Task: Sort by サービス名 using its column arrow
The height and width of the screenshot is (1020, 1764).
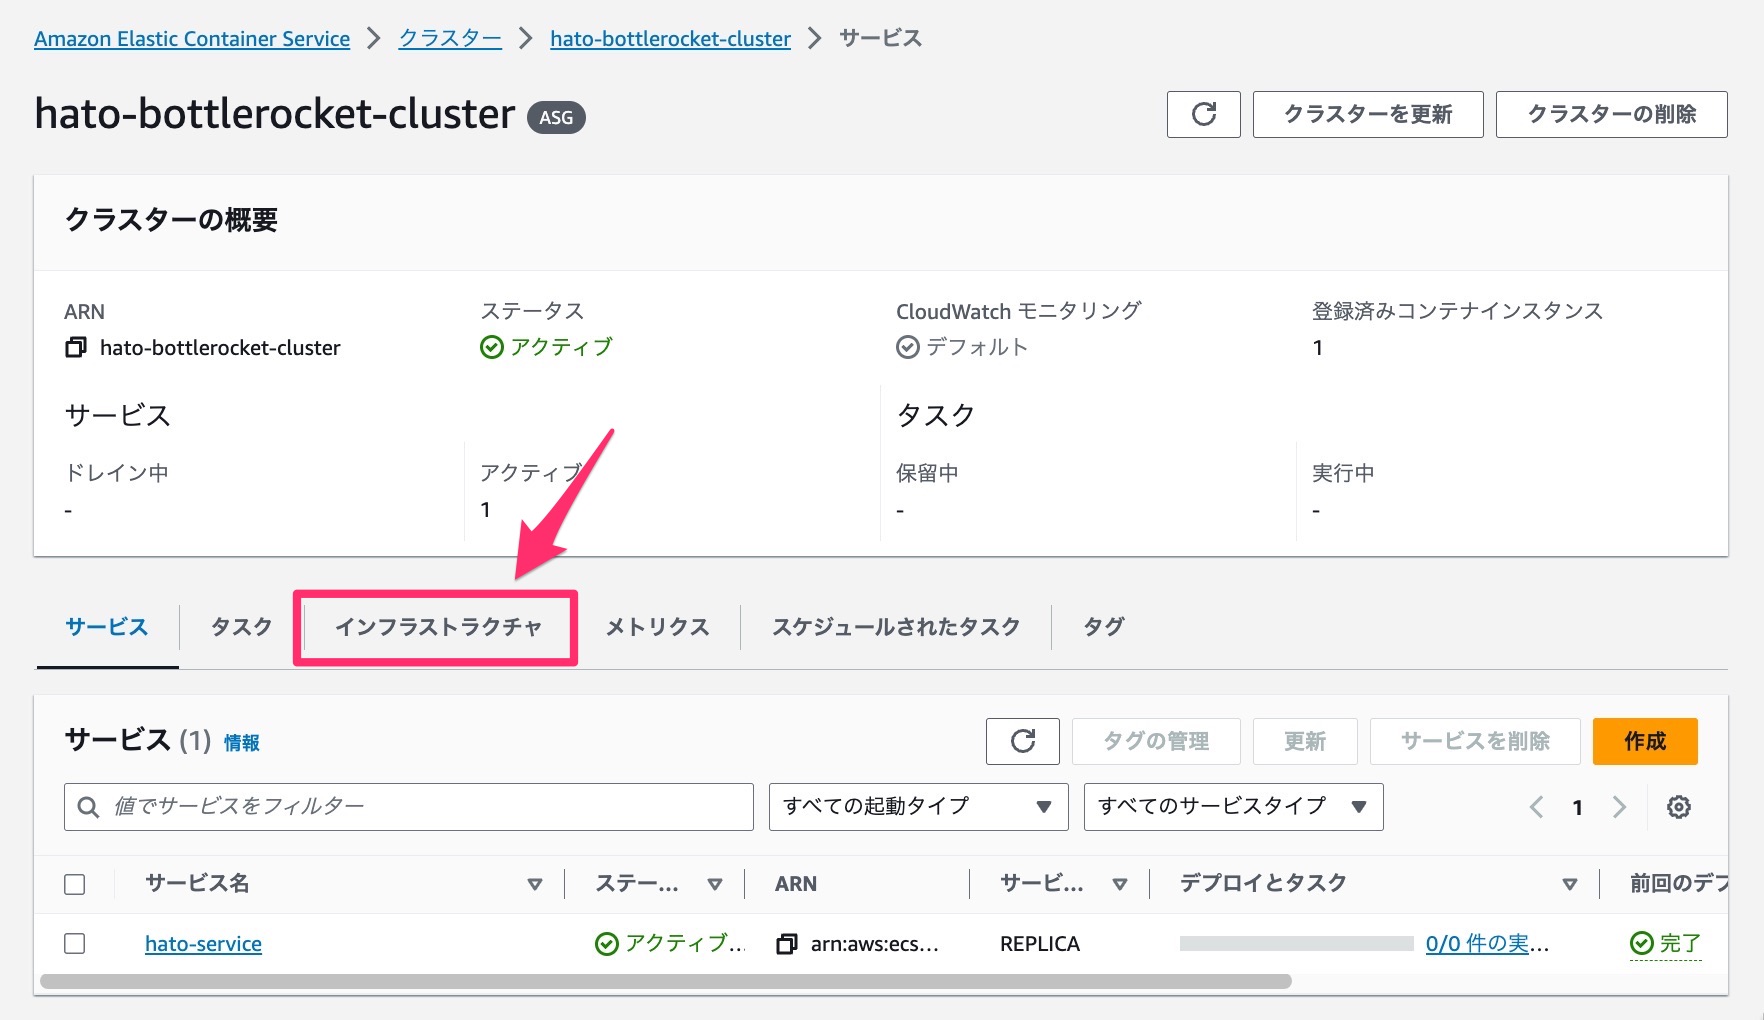Action: 536,884
